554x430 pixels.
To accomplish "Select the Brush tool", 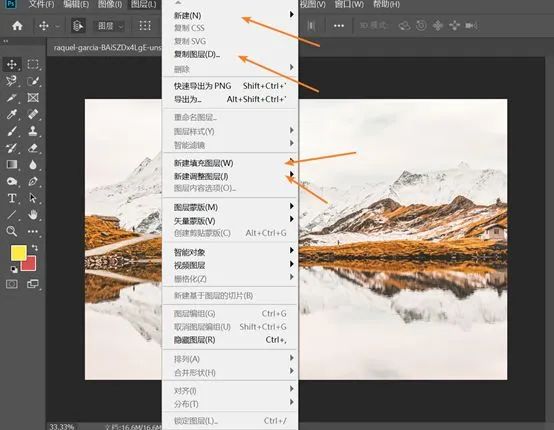I will pos(12,131).
